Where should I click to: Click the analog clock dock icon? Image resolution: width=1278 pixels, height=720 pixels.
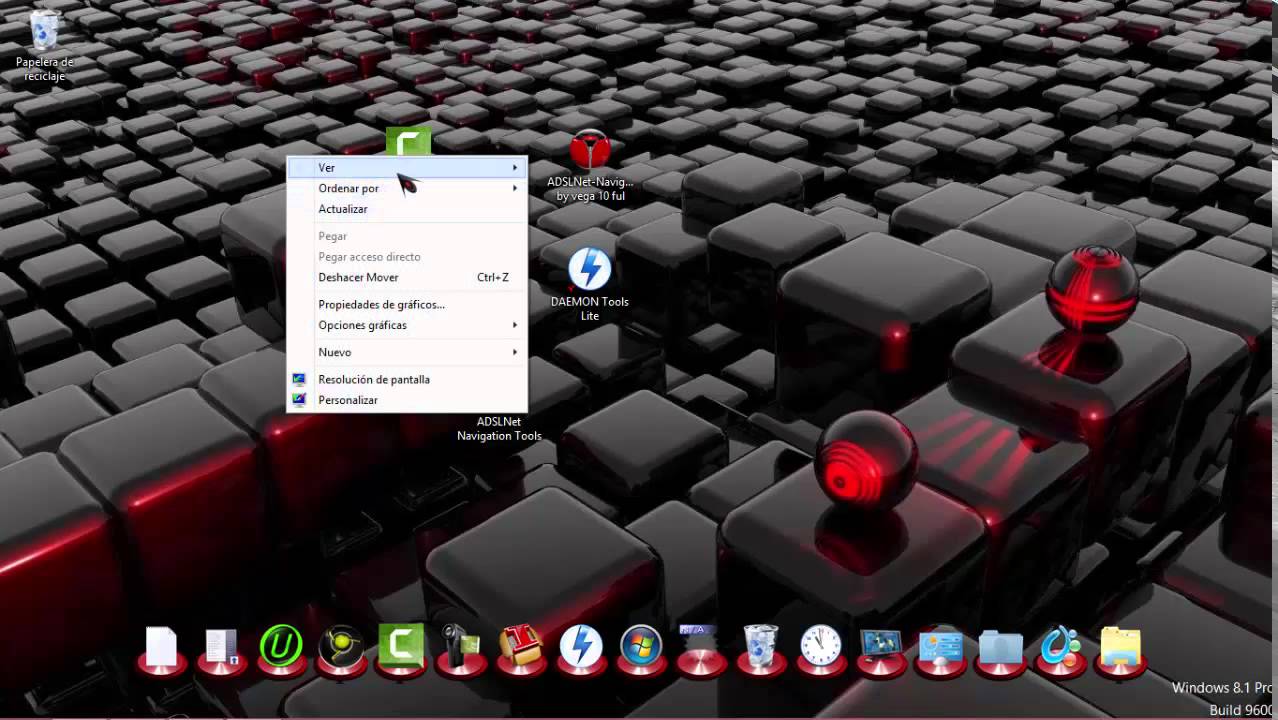[x=821, y=646]
